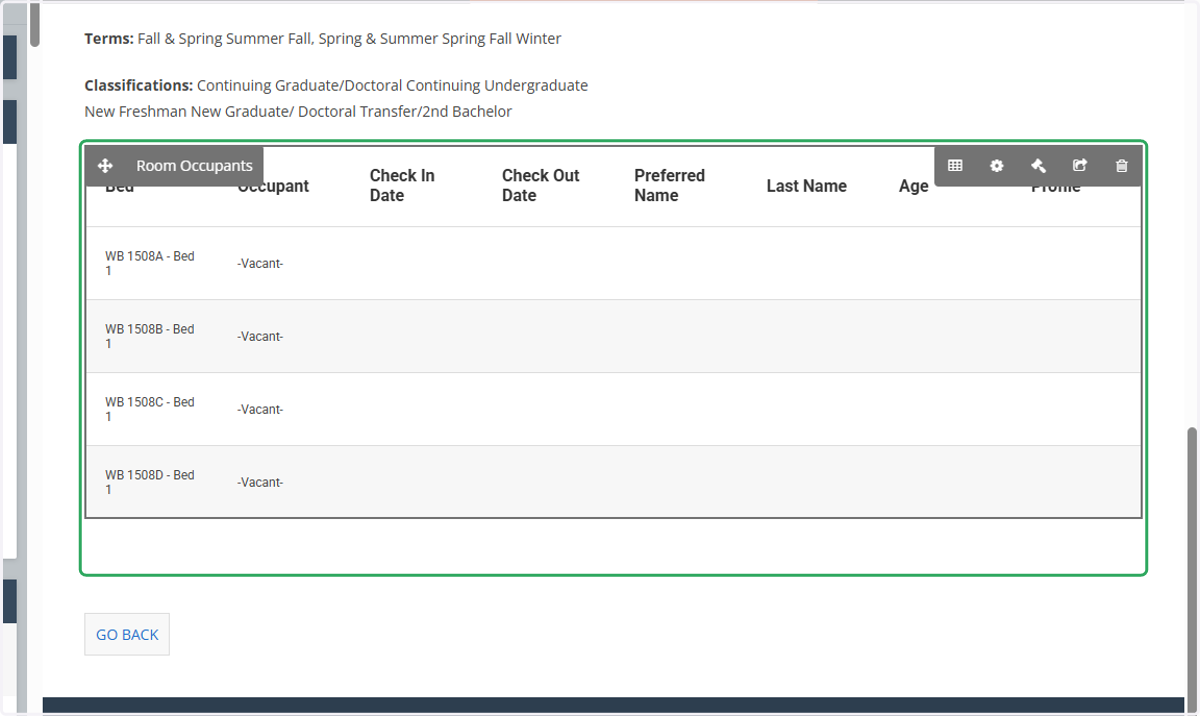
Task: Click the Terms label text
Action: 109,39
